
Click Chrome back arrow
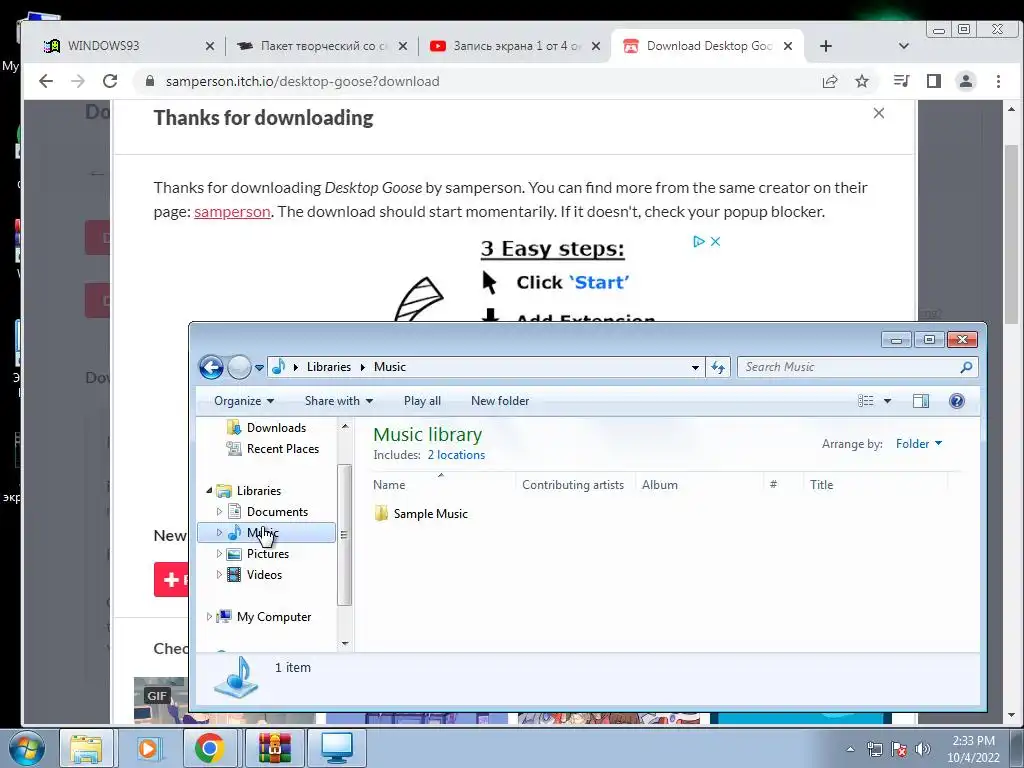[x=46, y=81]
